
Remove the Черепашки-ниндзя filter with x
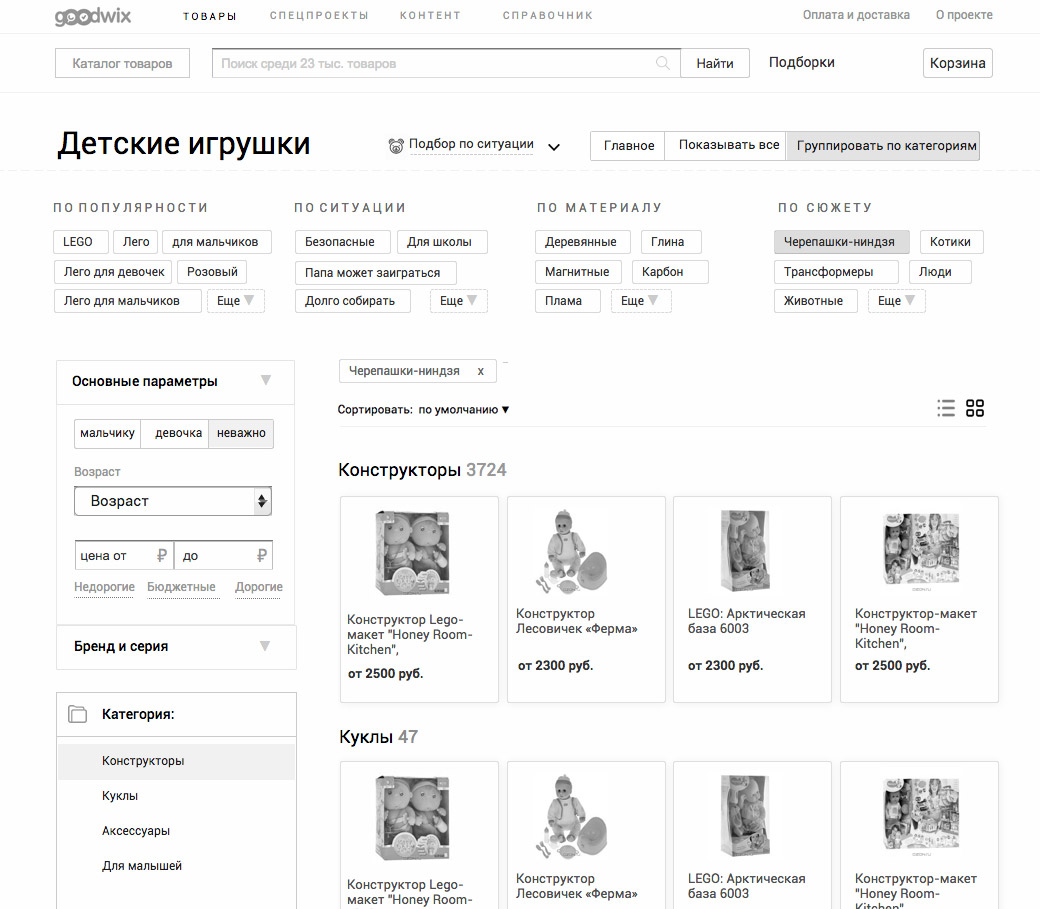(x=481, y=371)
